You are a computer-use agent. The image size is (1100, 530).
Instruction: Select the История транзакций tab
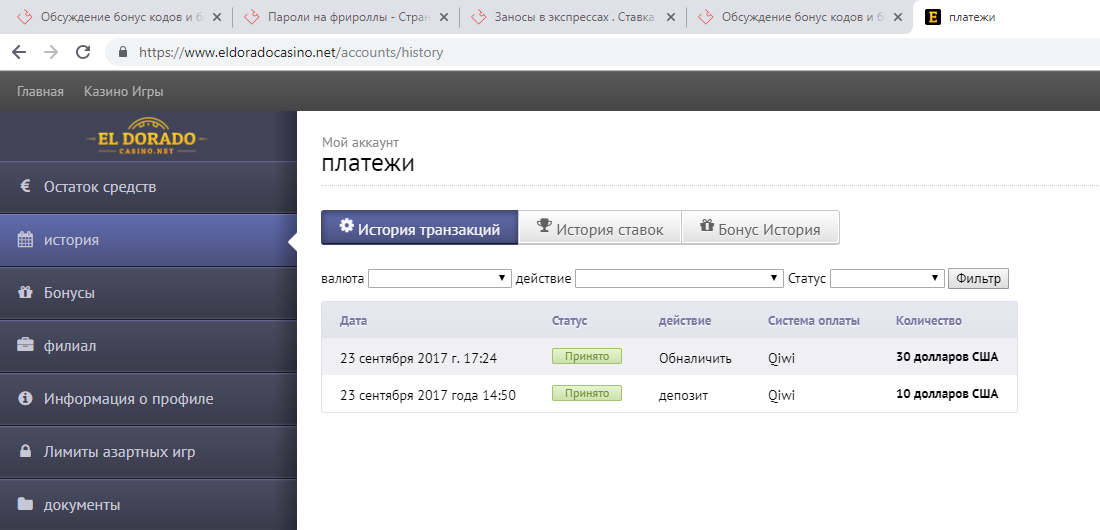419,228
